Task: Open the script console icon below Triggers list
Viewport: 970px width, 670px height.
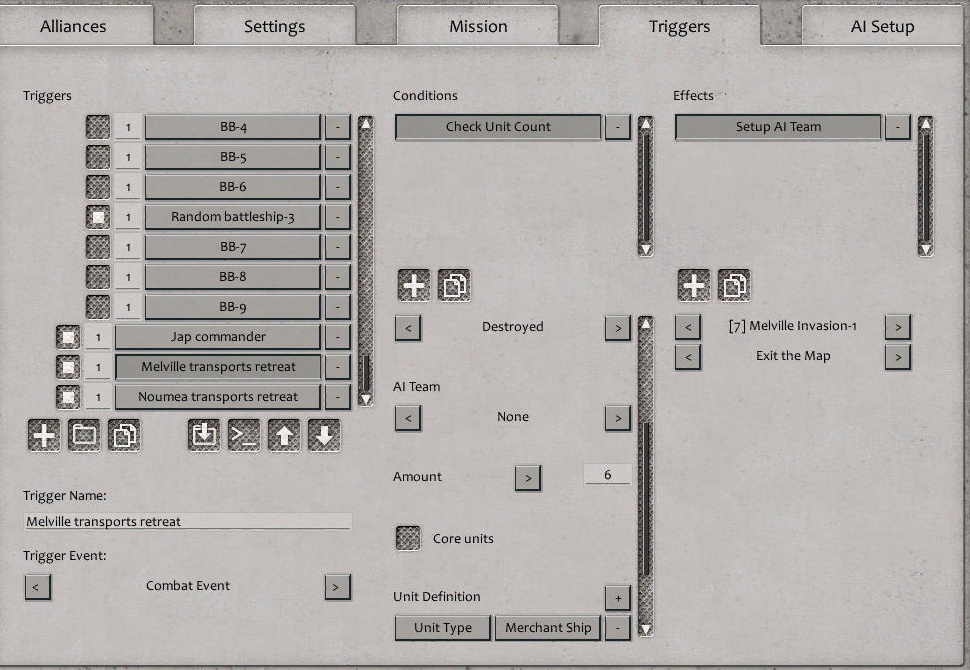Action: click(x=244, y=436)
